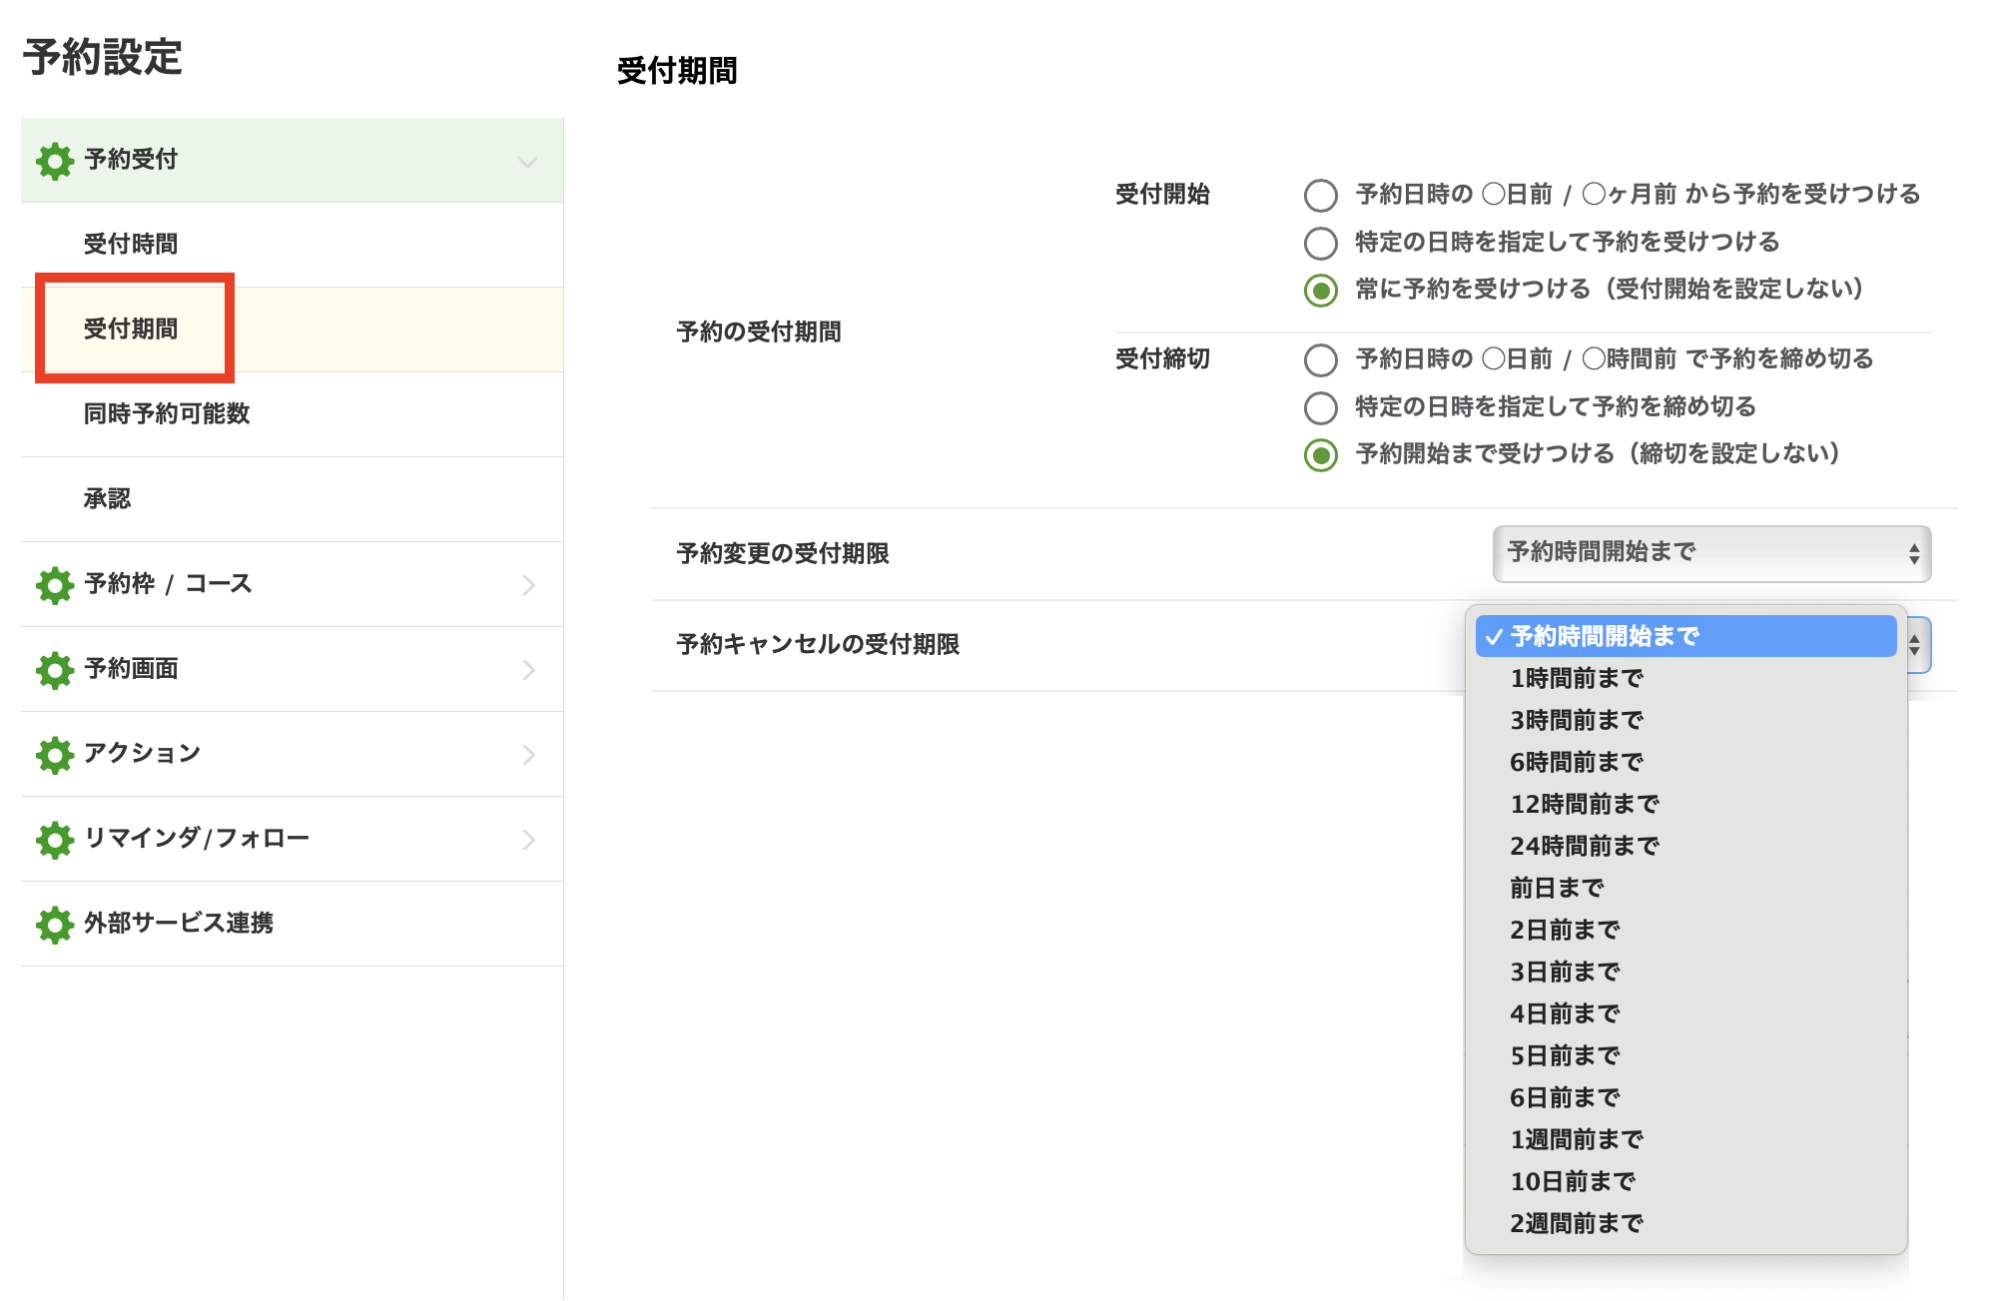Choose 1時間前まで option
The height and width of the screenshot is (1301, 1999).
(1685, 678)
